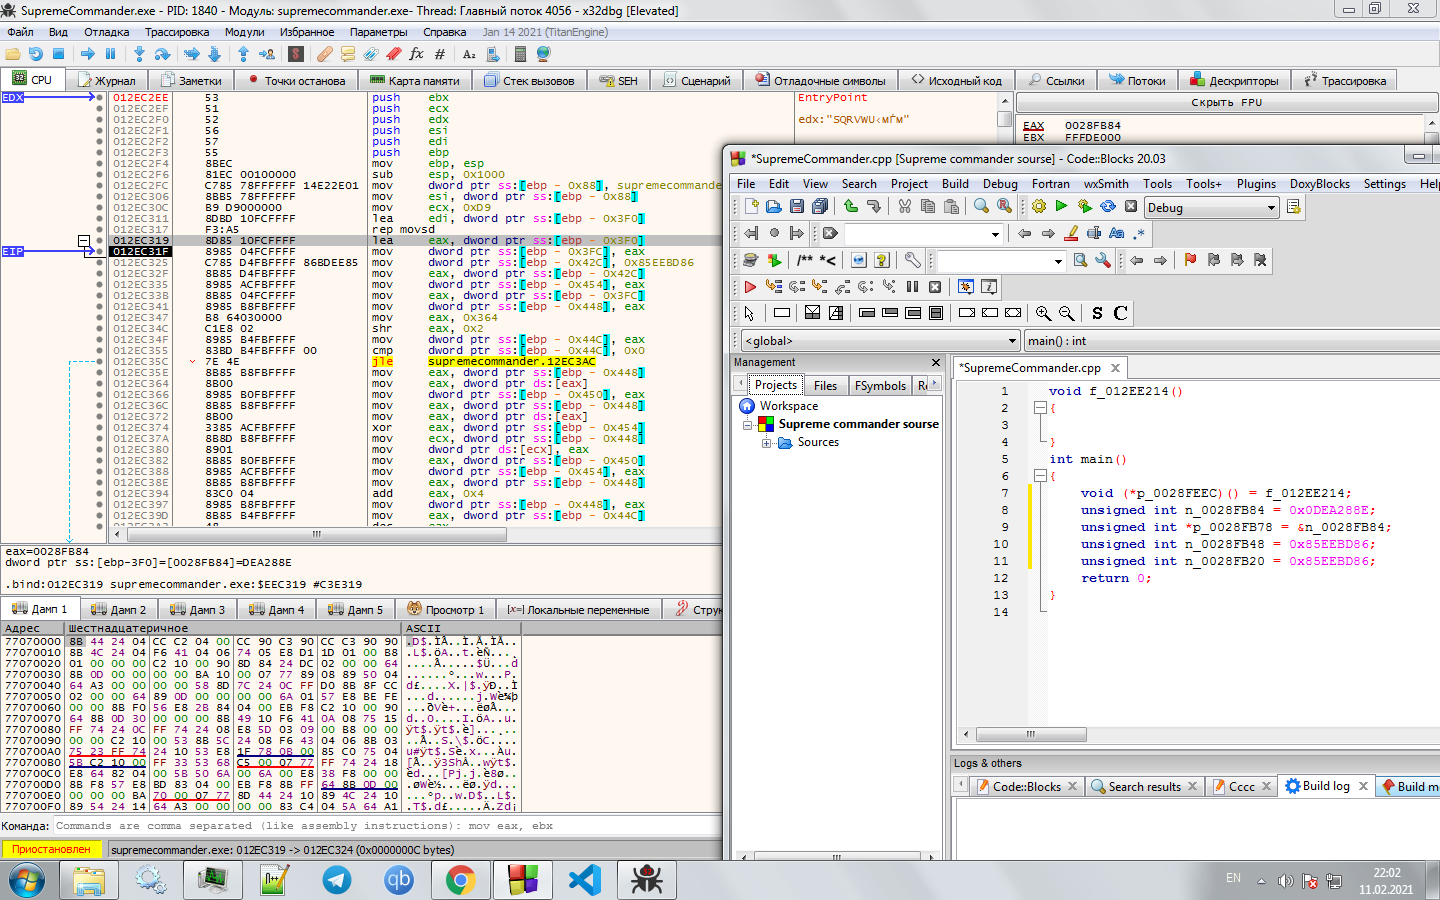Toggle regex search option

tap(1139, 233)
